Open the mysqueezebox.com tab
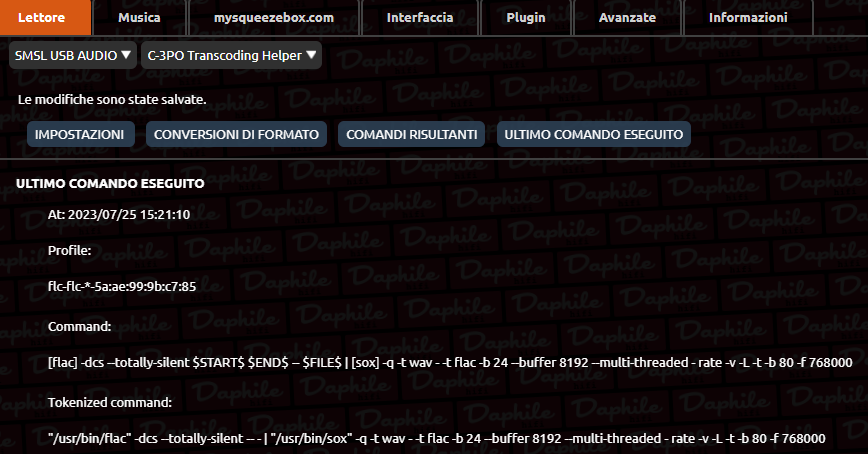 point(274,18)
